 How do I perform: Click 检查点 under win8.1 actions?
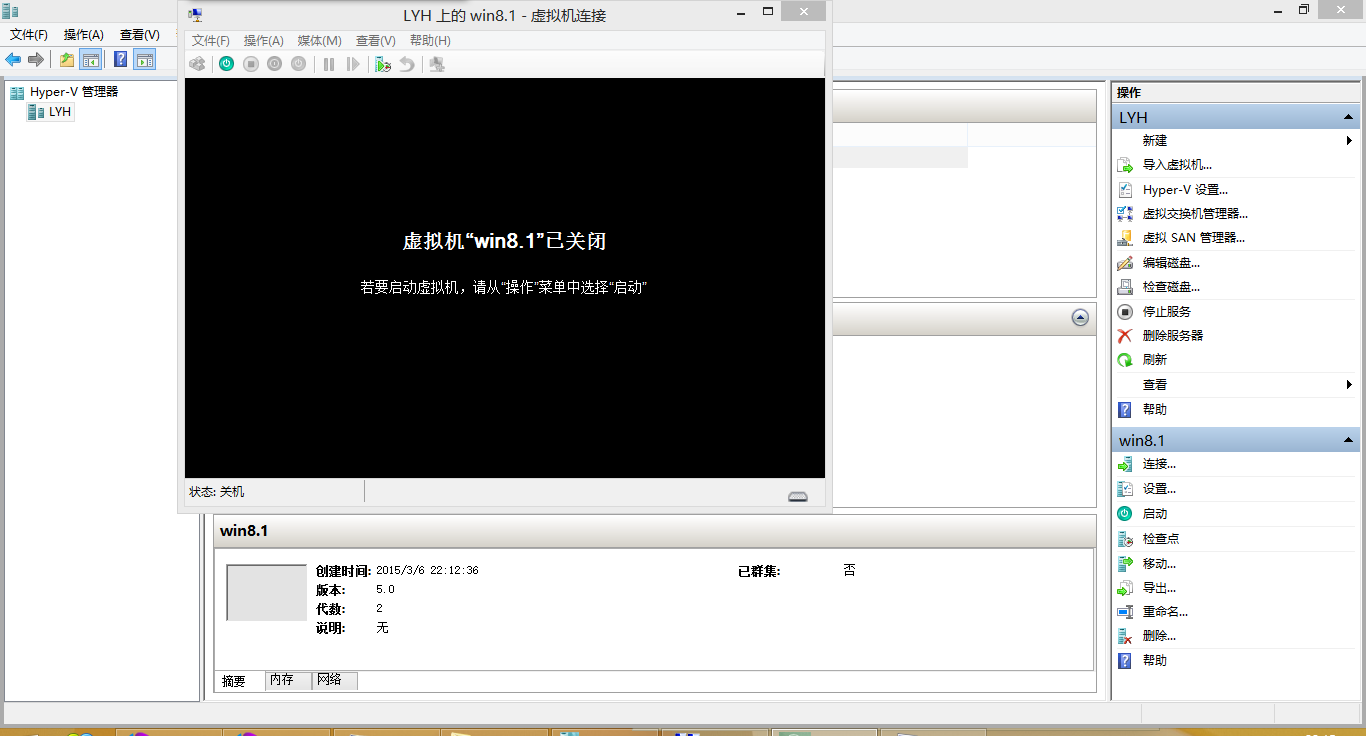[x=1161, y=539]
